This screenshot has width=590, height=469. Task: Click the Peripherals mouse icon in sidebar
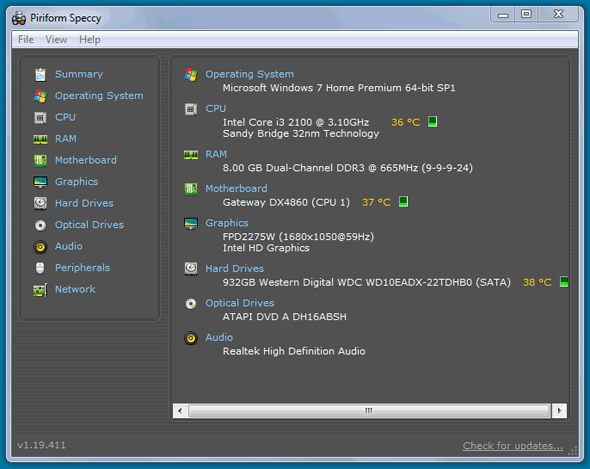[x=40, y=268]
